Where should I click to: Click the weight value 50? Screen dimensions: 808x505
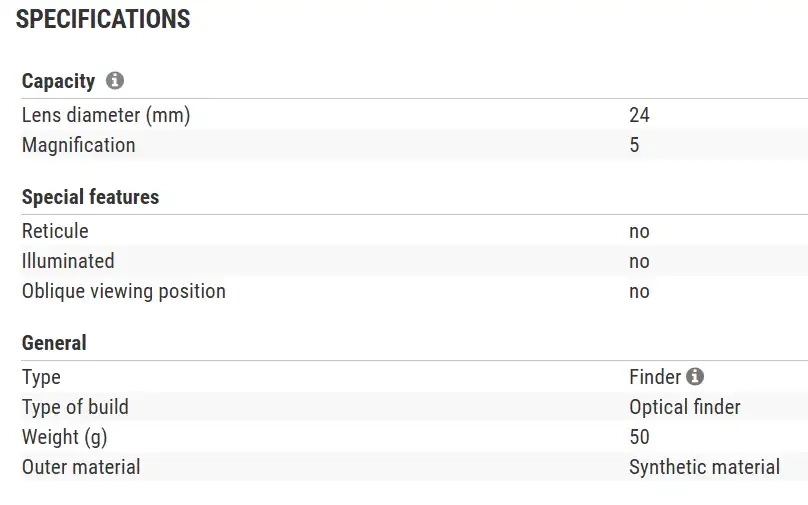point(639,437)
